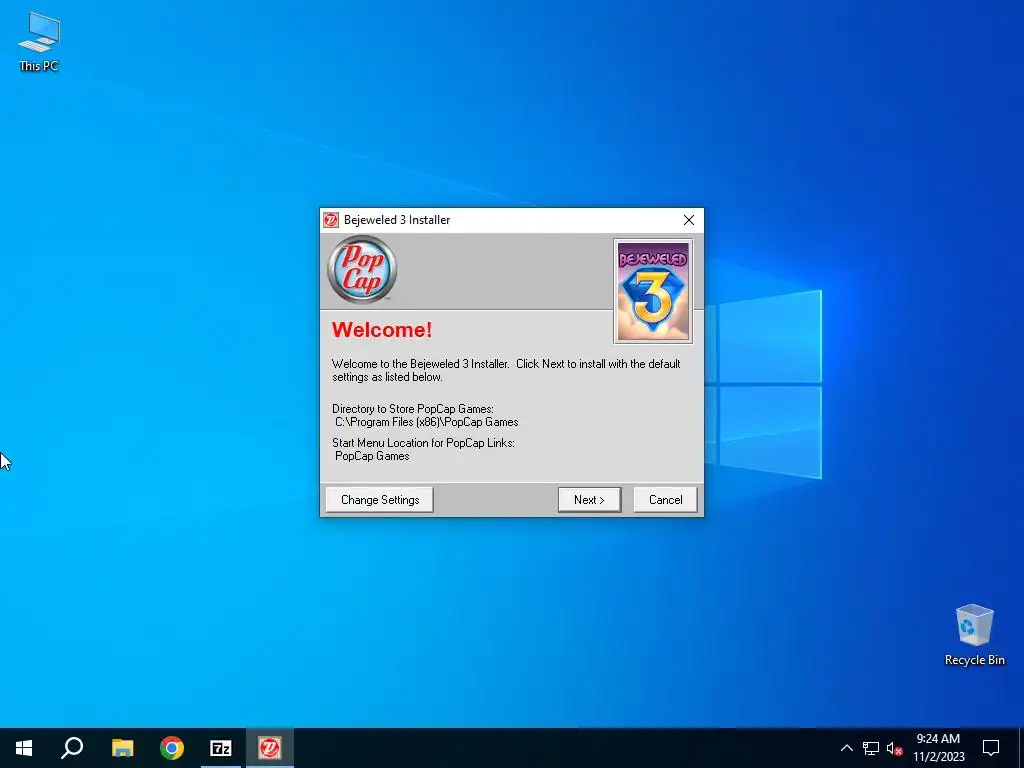The image size is (1024, 768).
Task: Click the Next button in installer
Action: click(589, 500)
